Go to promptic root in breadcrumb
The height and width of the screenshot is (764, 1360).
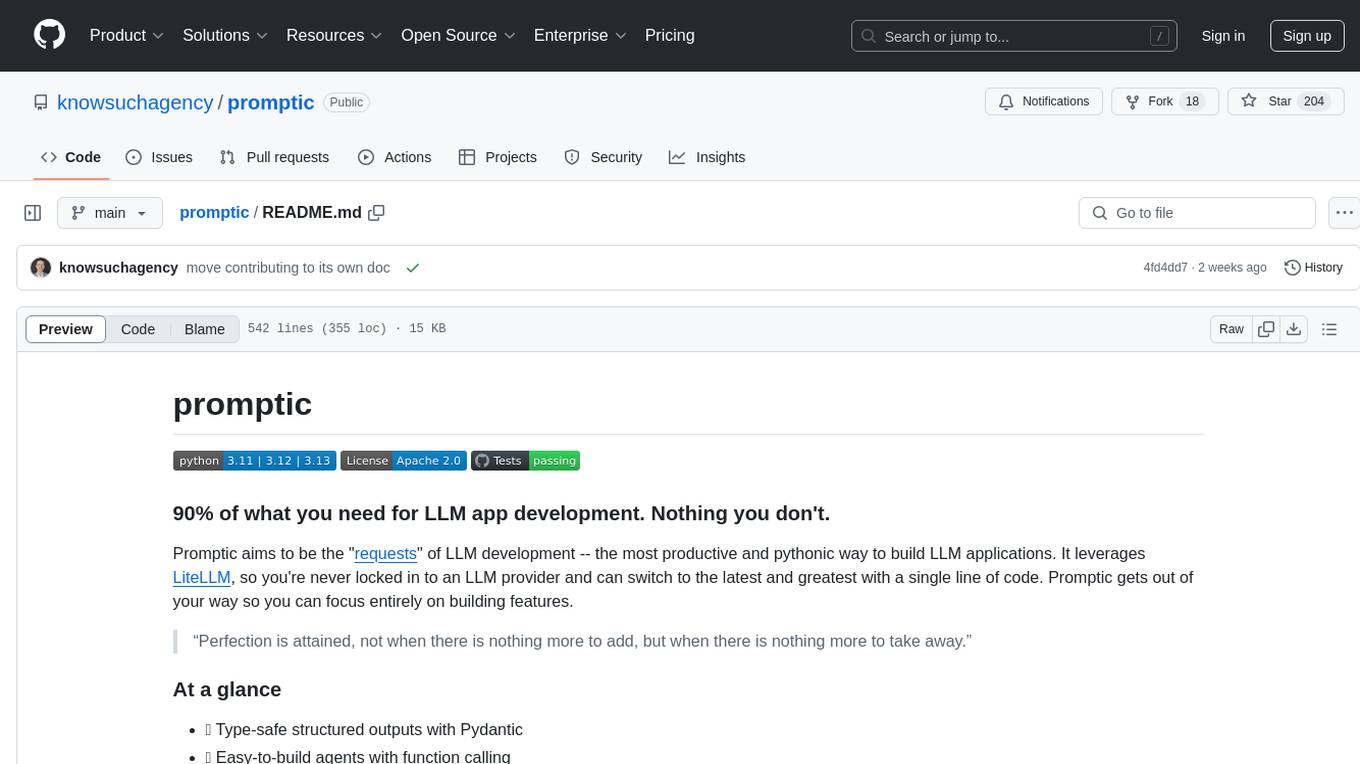(x=214, y=213)
